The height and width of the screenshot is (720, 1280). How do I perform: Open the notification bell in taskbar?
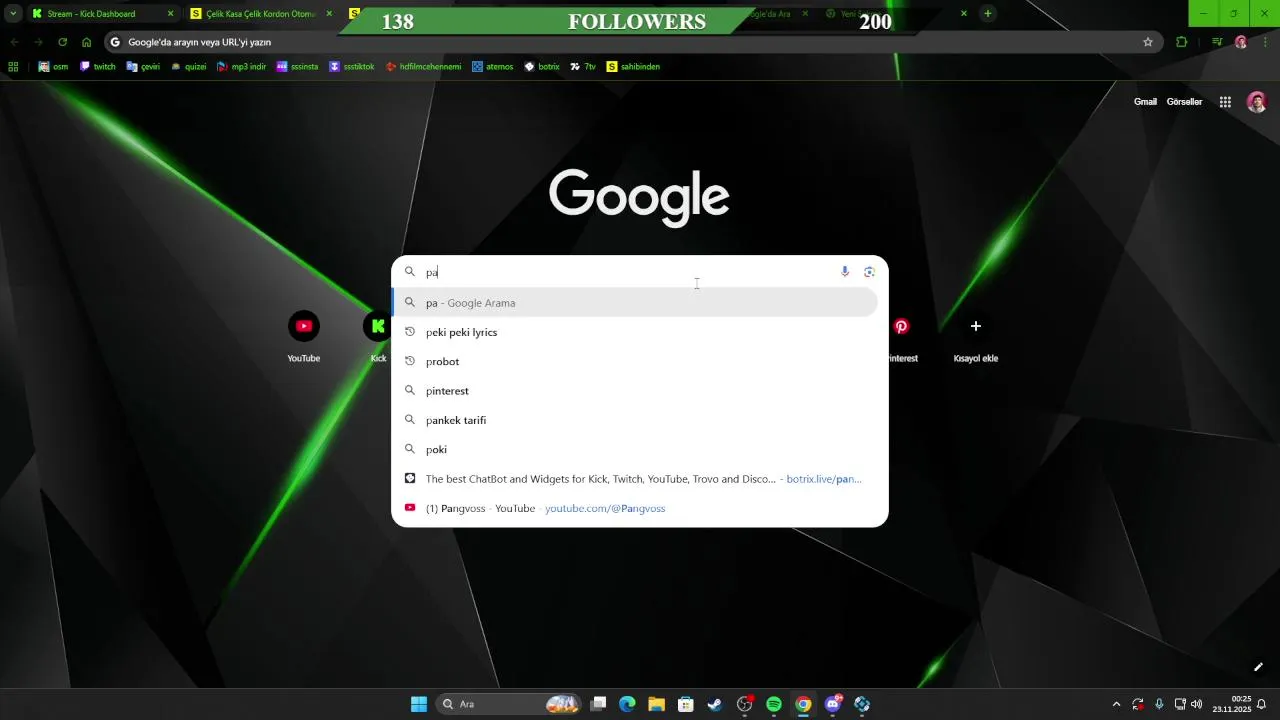(1262, 704)
